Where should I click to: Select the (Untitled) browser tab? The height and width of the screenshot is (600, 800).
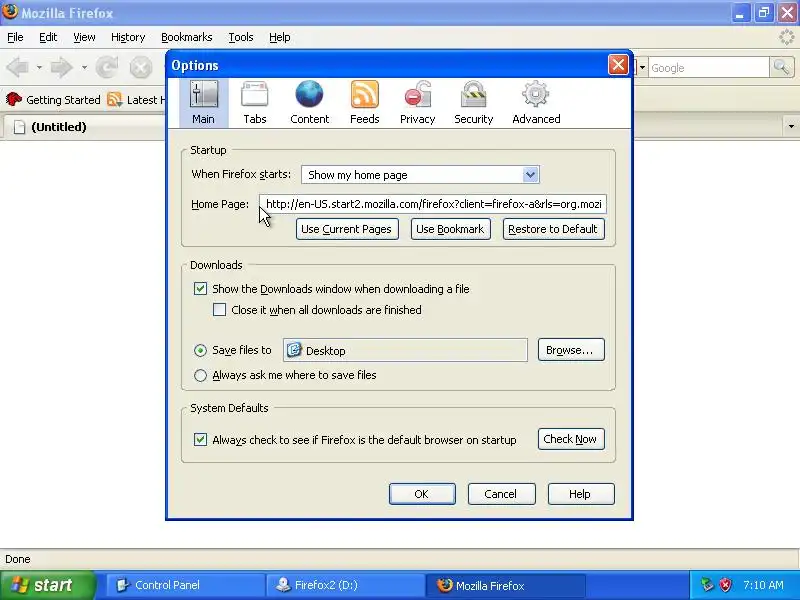click(84, 127)
